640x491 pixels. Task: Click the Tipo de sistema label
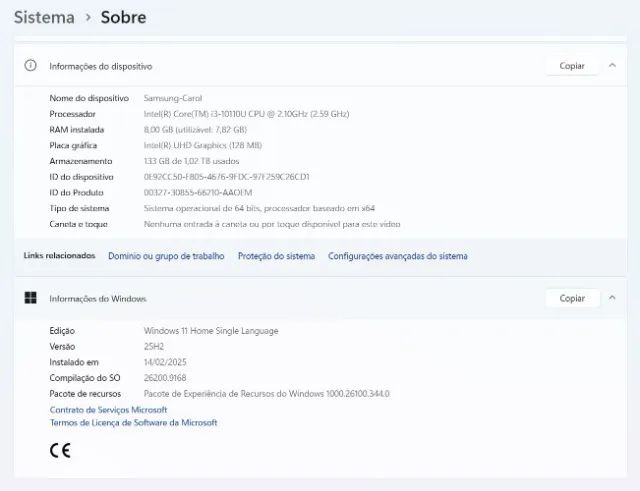(x=79, y=208)
